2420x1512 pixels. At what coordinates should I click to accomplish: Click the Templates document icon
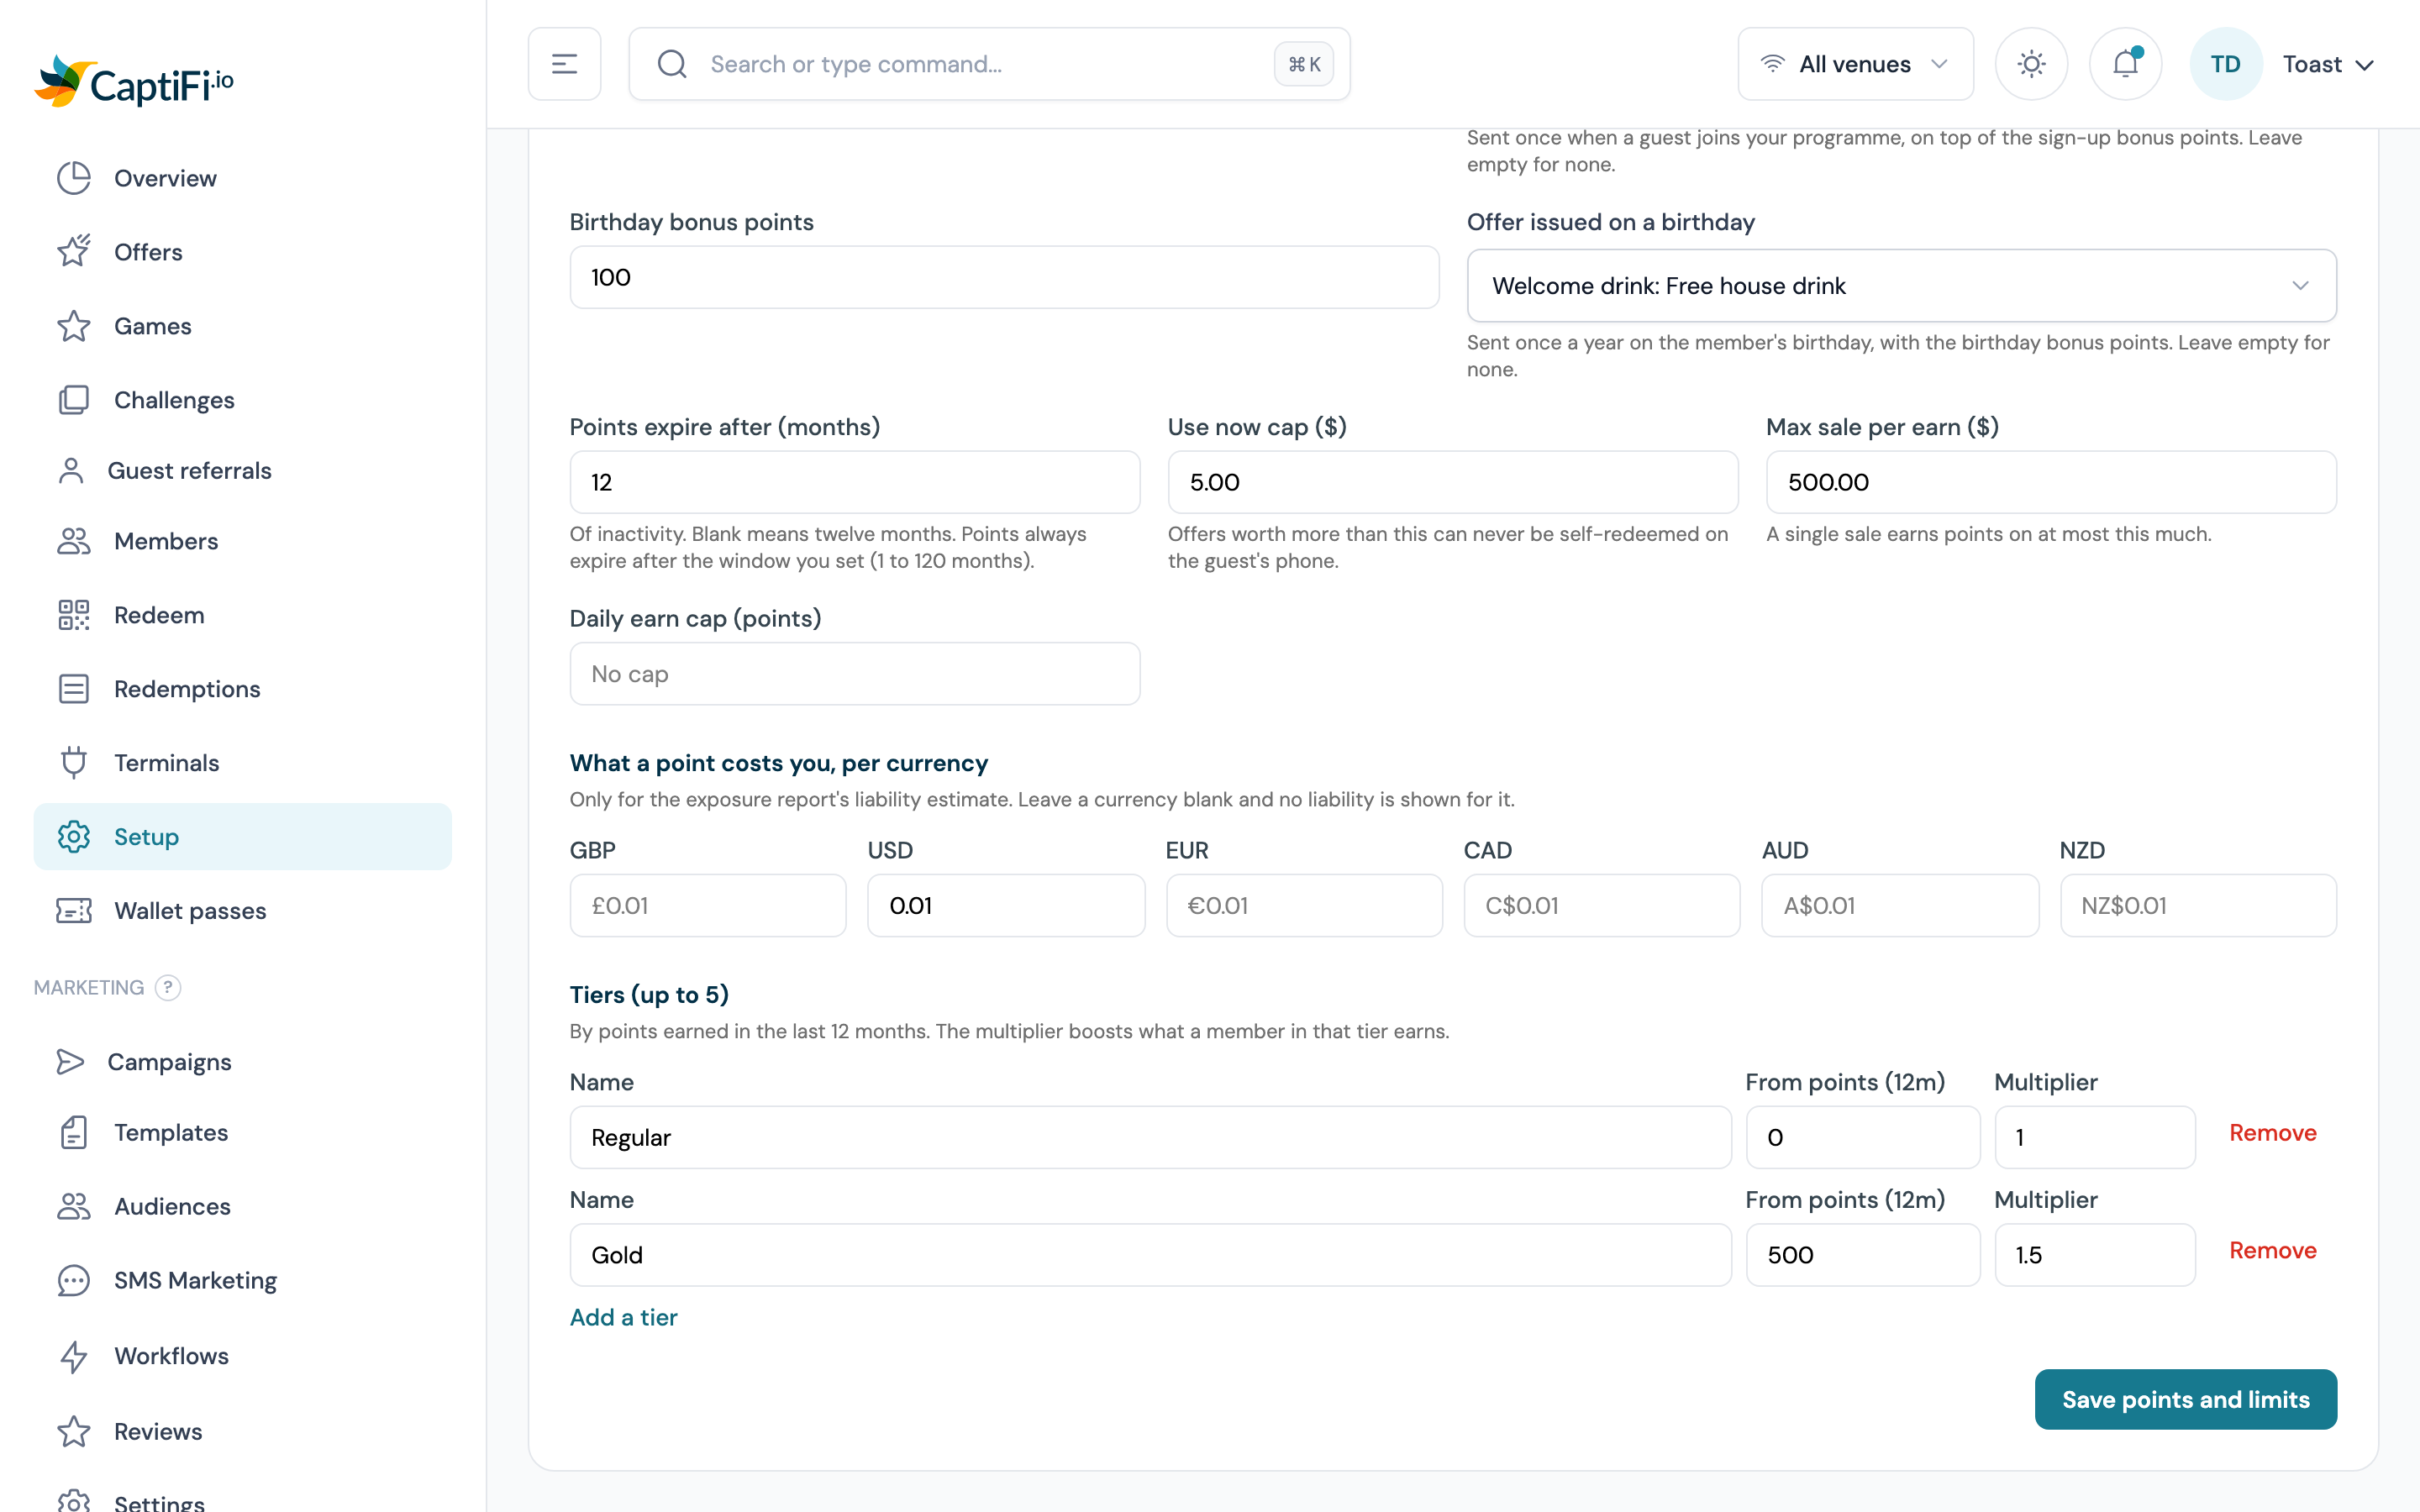[73, 1132]
